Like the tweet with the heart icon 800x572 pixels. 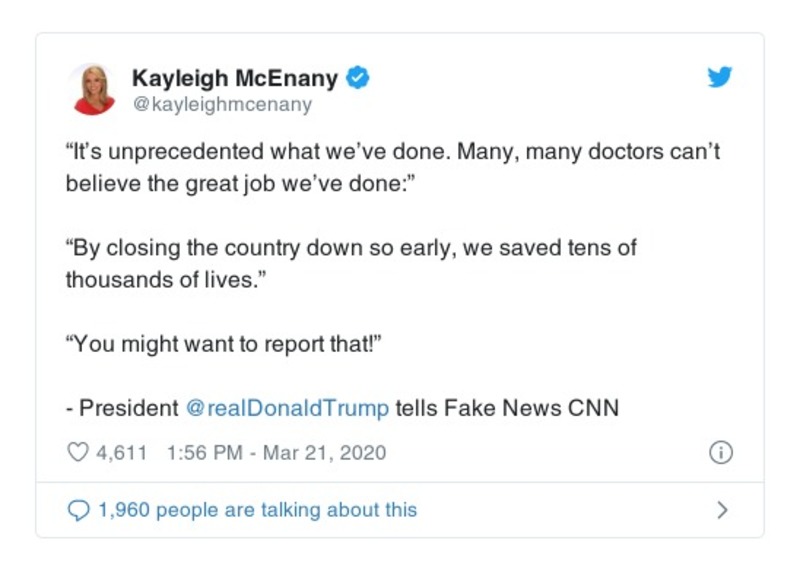coord(77,453)
